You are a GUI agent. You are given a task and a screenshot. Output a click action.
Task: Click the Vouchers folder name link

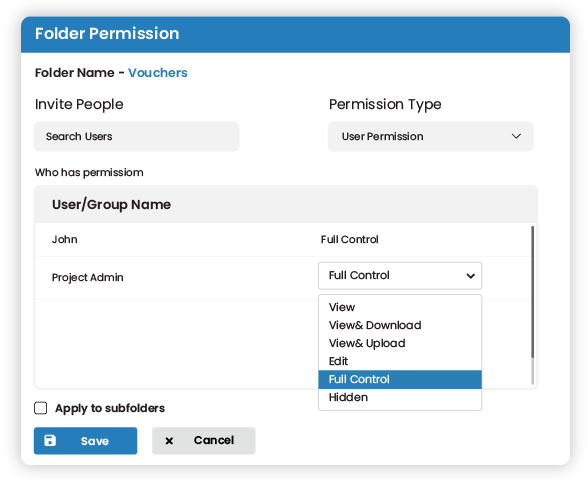(158, 73)
